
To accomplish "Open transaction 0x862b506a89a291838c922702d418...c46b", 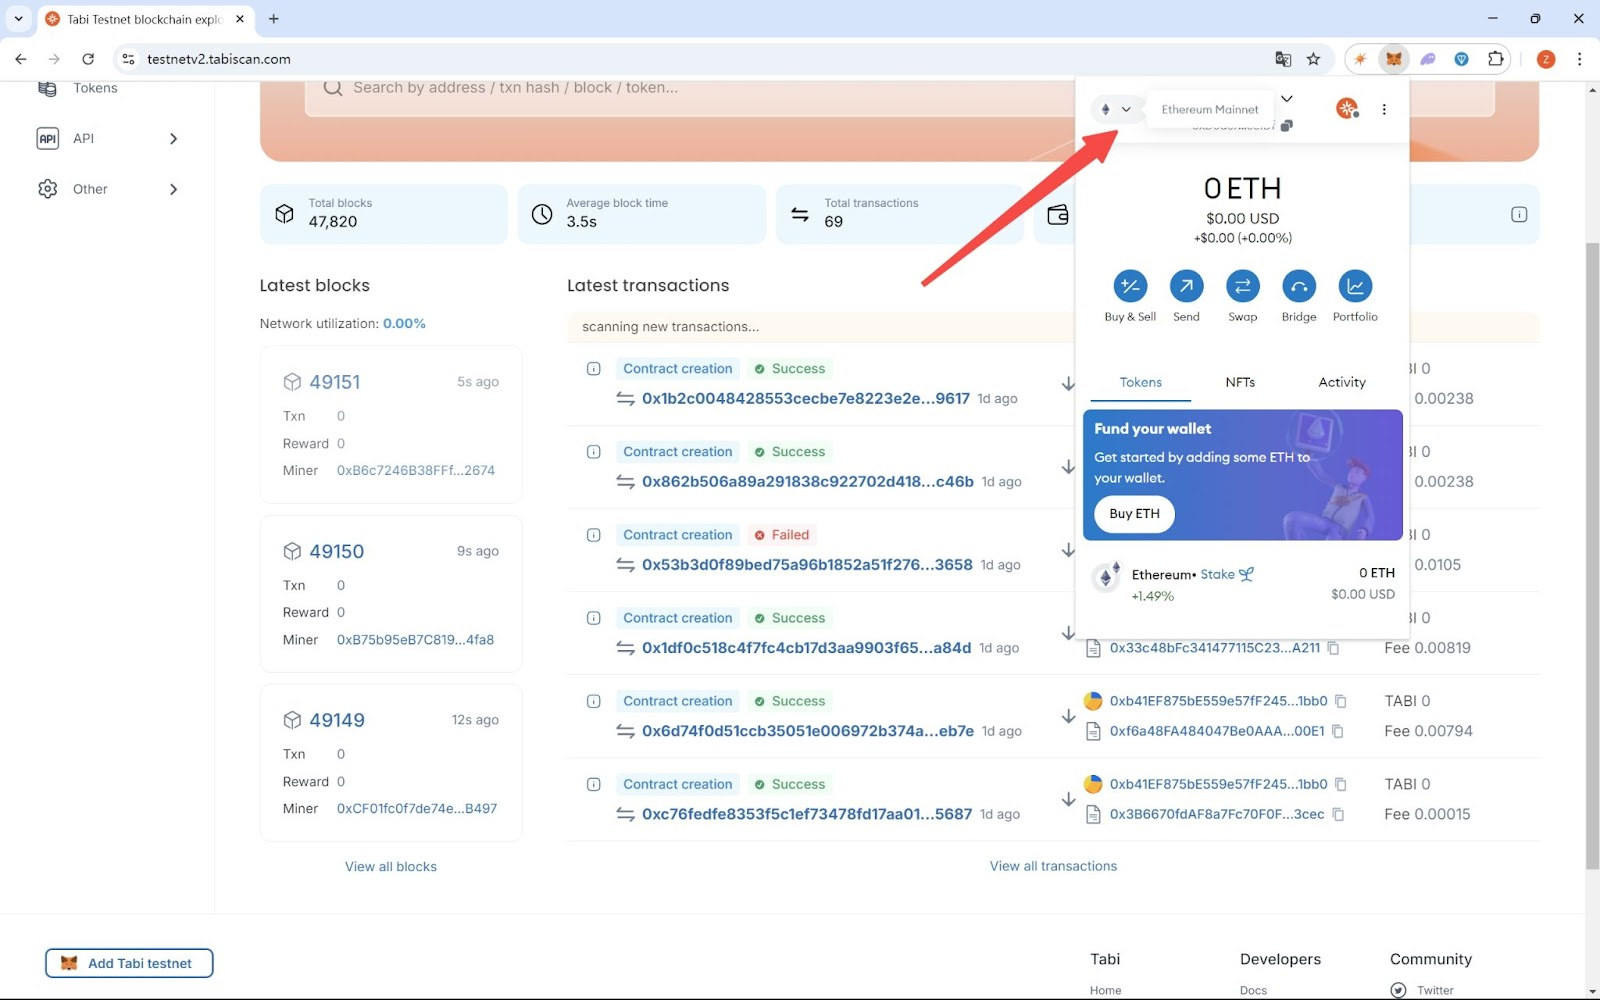I will [808, 481].
